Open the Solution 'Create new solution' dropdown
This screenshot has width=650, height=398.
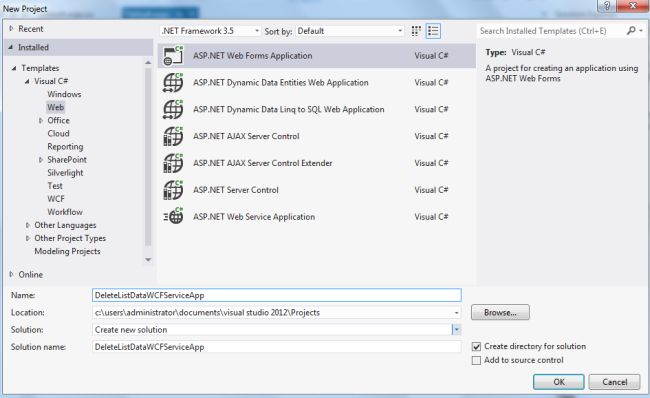[x=456, y=330]
